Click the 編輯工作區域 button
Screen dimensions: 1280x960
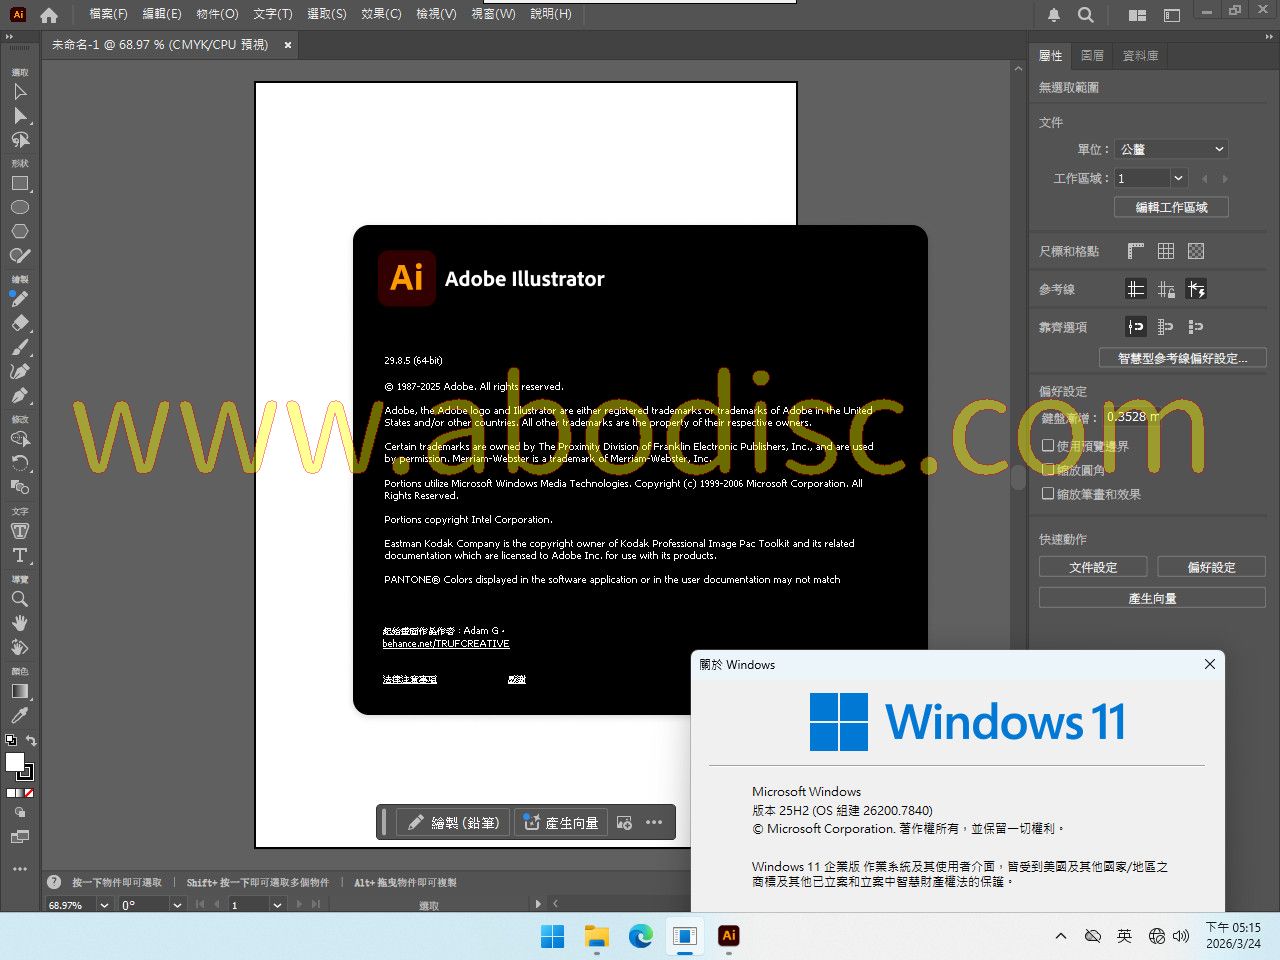click(x=1171, y=207)
